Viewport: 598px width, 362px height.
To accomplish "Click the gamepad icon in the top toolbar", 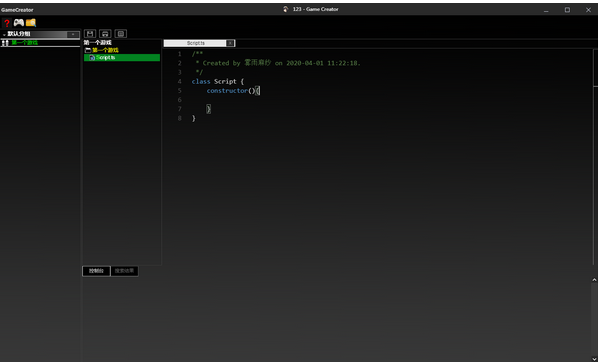I will pyautogui.click(x=19, y=23).
